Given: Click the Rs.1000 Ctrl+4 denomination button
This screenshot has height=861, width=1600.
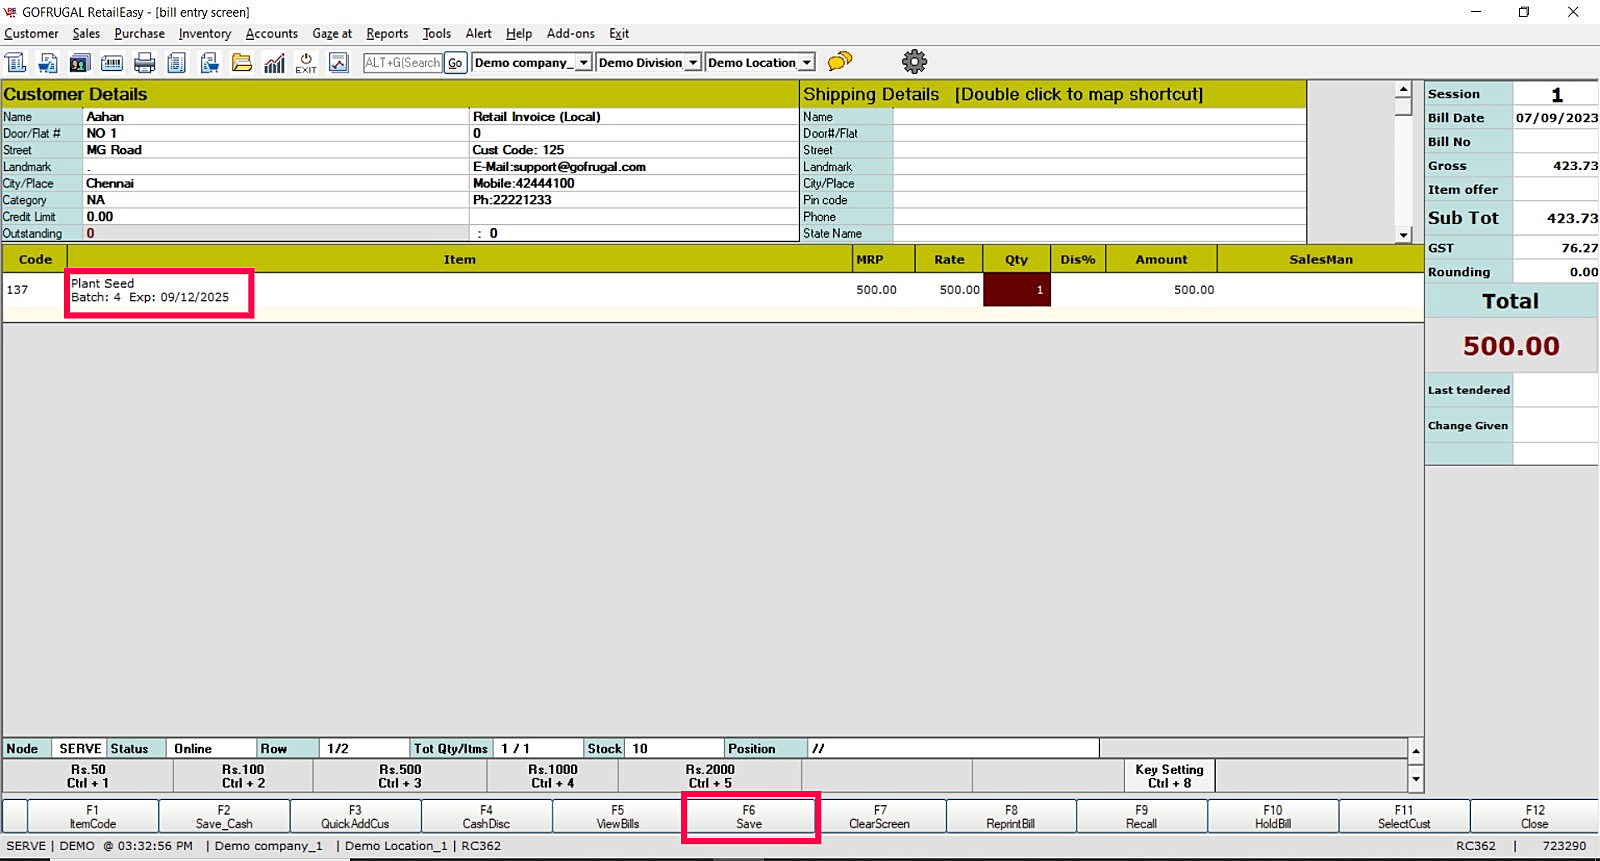Looking at the screenshot, I should [553, 776].
